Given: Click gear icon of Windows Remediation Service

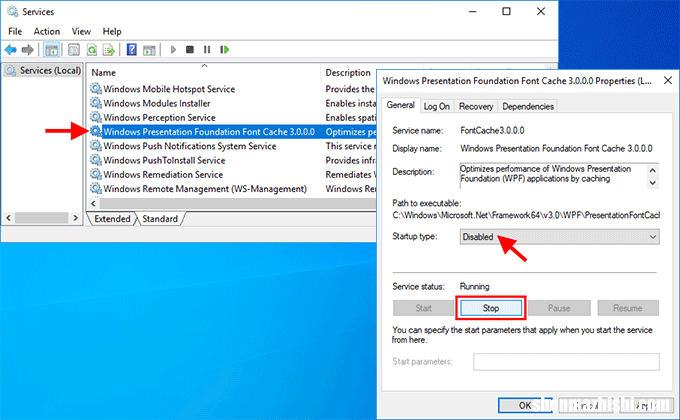Looking at the screenshot, I should coord(96,174).
